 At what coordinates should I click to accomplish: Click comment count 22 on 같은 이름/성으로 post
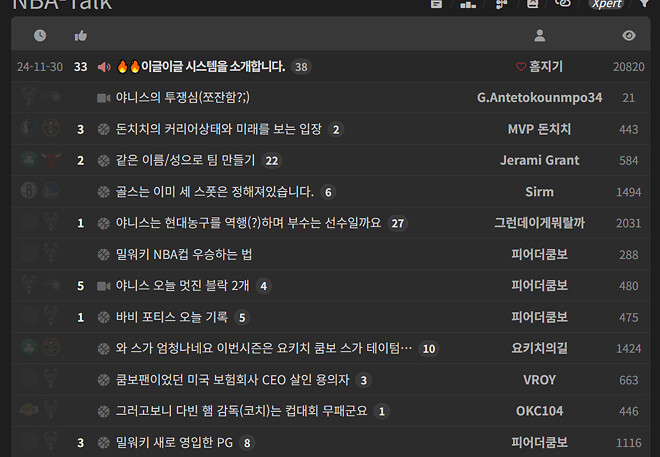pos(271,161)
